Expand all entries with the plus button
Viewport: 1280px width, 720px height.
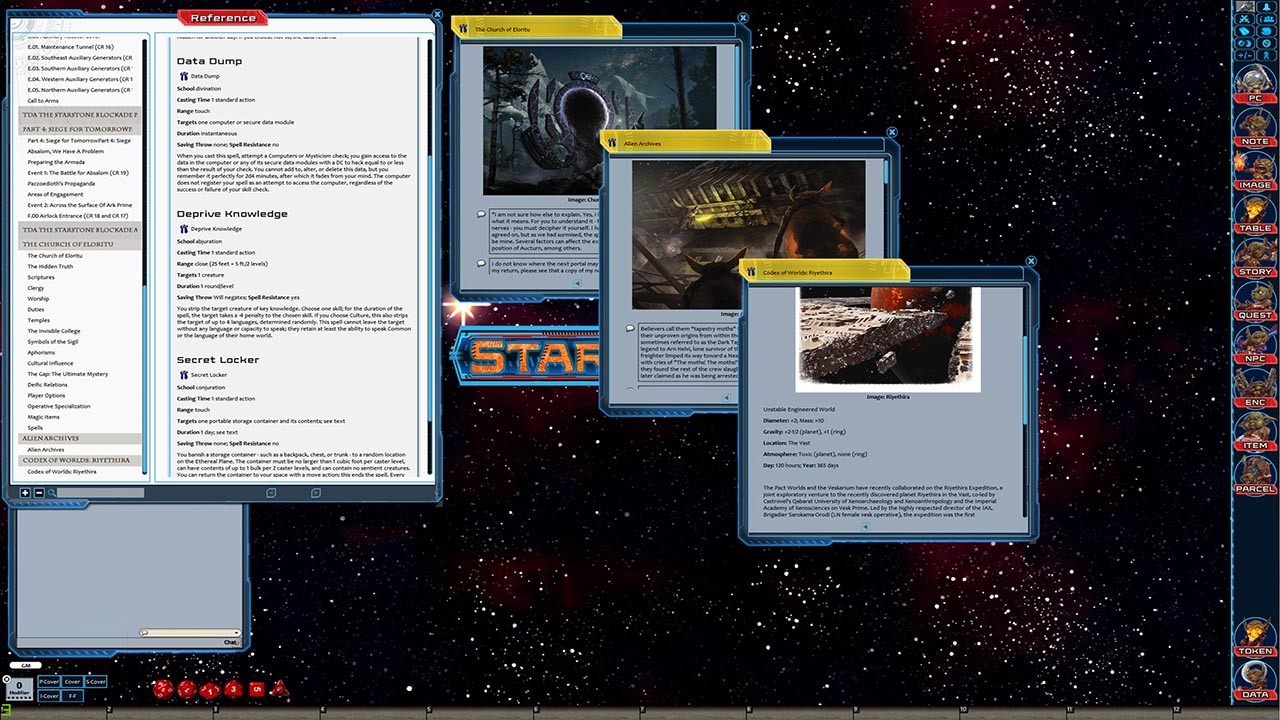tap(25, 493)
